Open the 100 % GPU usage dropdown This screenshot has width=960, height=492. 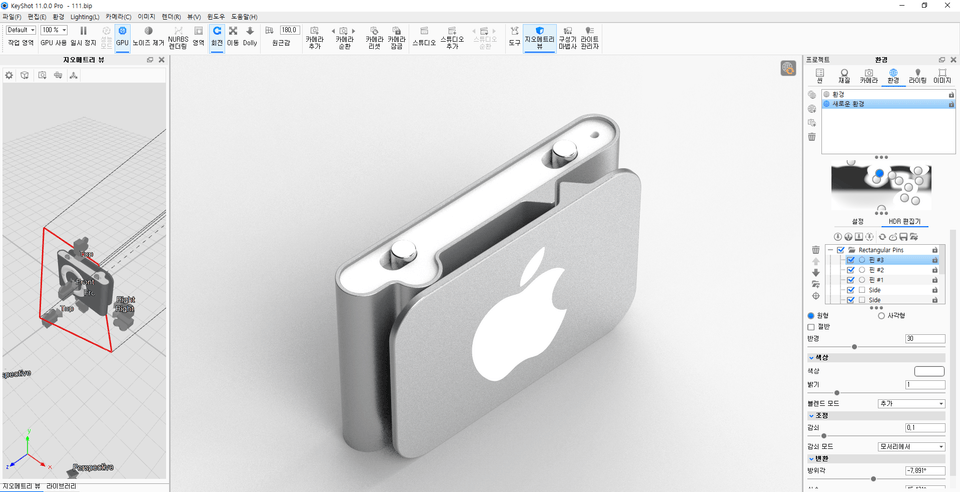coord(54,30)
